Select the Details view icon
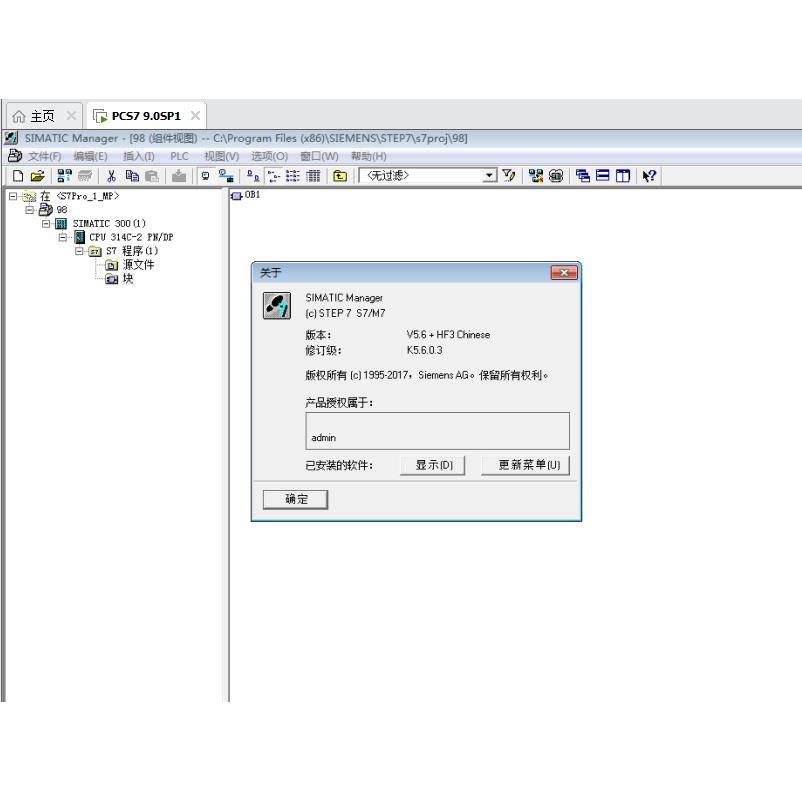Viewport: 802px width, 802px height. click(x=313, y=176)
